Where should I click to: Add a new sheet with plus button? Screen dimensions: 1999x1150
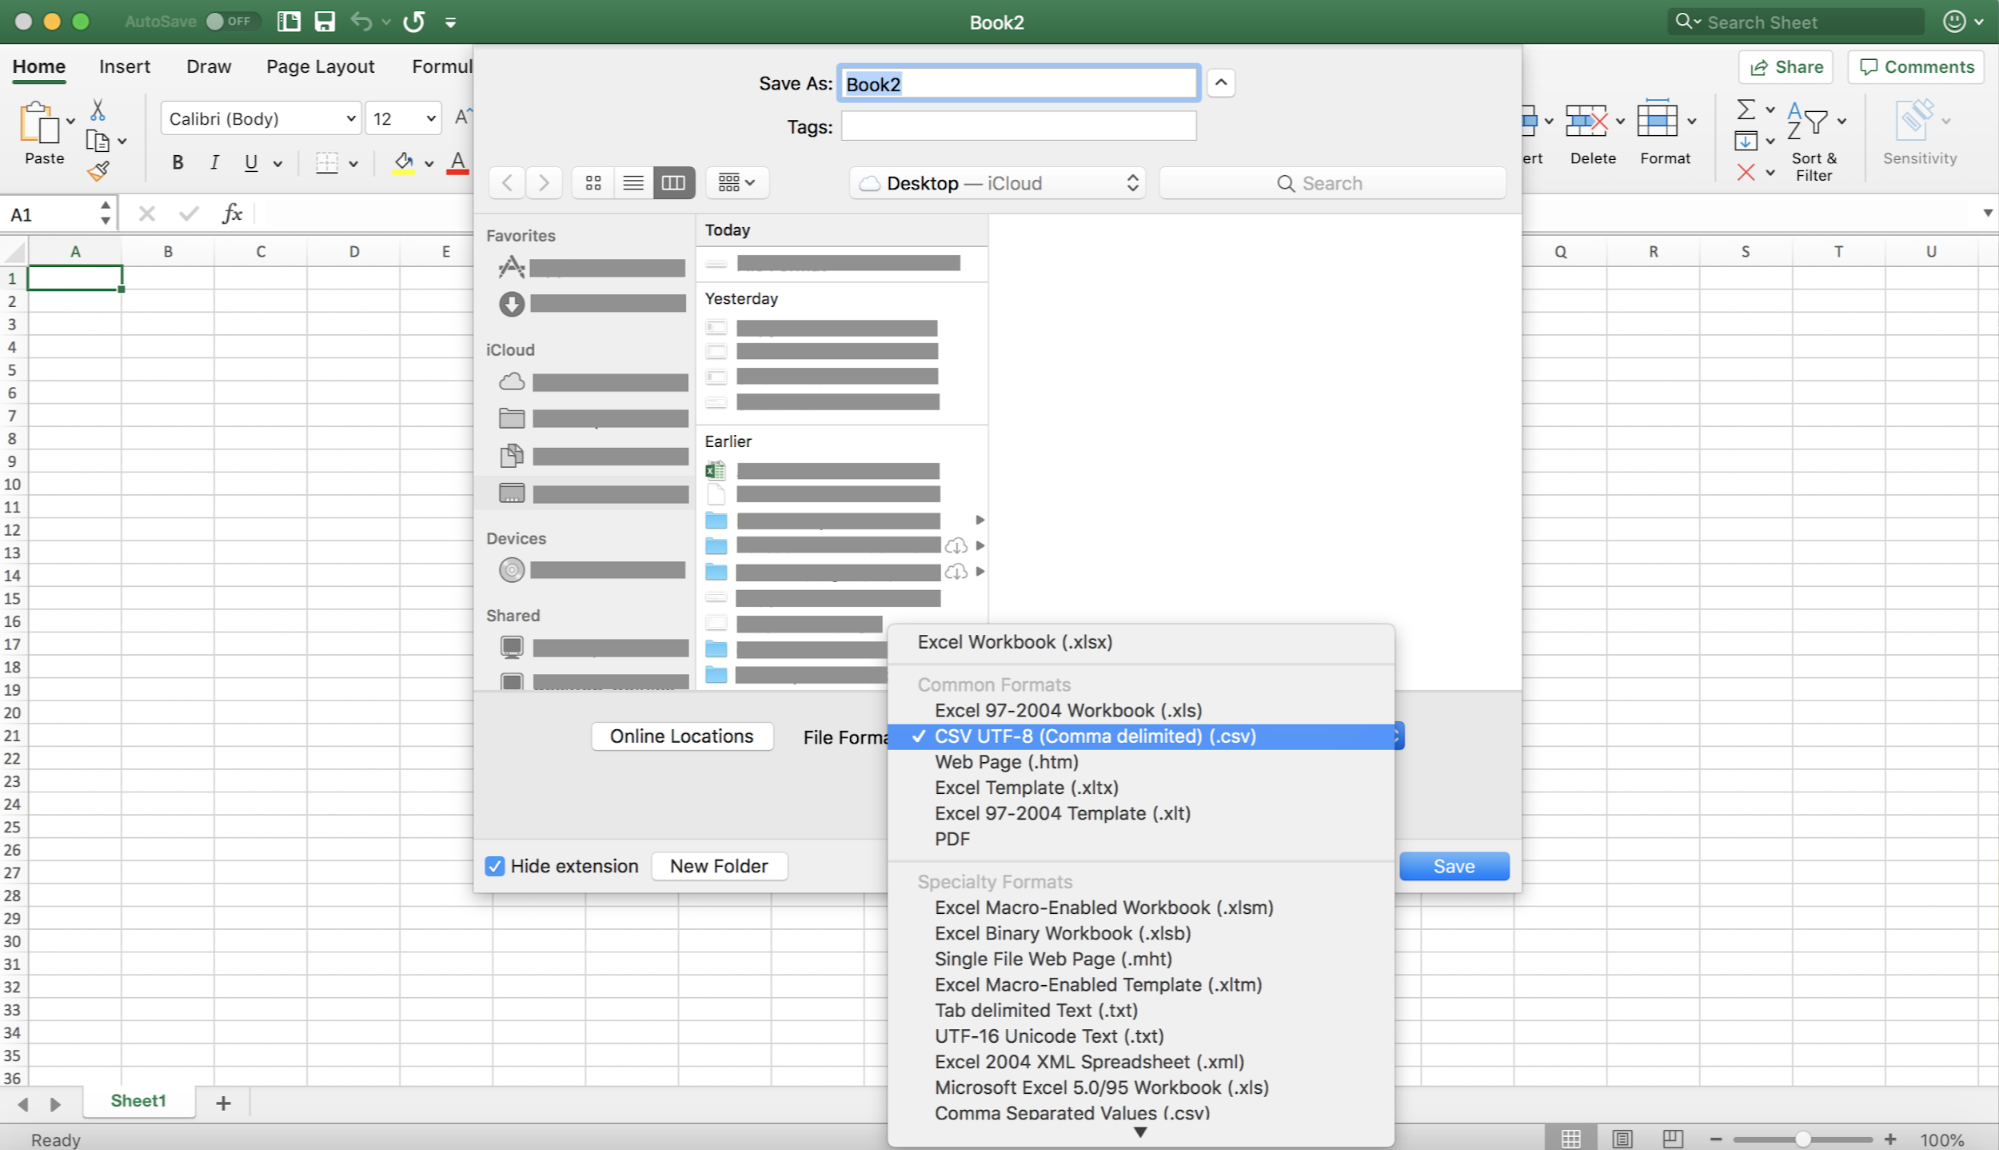coord(223,1102)
